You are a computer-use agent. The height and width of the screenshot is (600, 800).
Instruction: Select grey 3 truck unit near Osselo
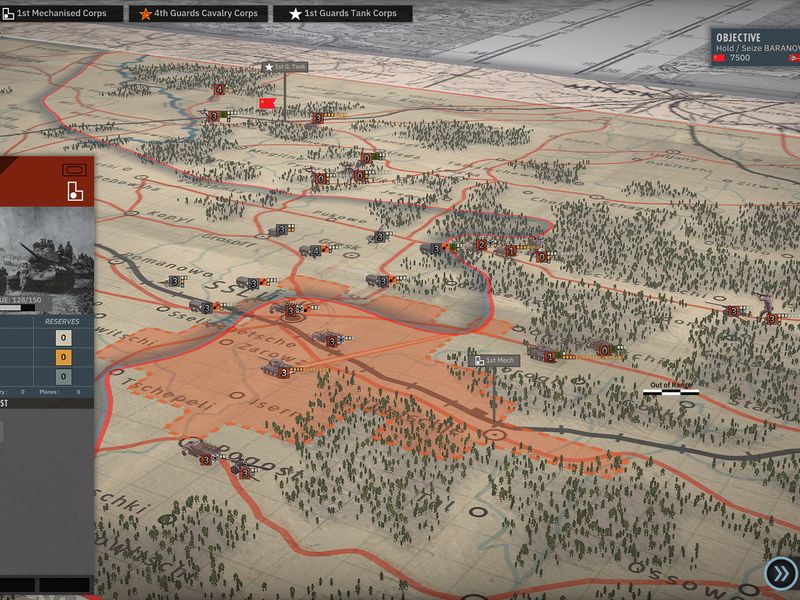click(207, 308)
